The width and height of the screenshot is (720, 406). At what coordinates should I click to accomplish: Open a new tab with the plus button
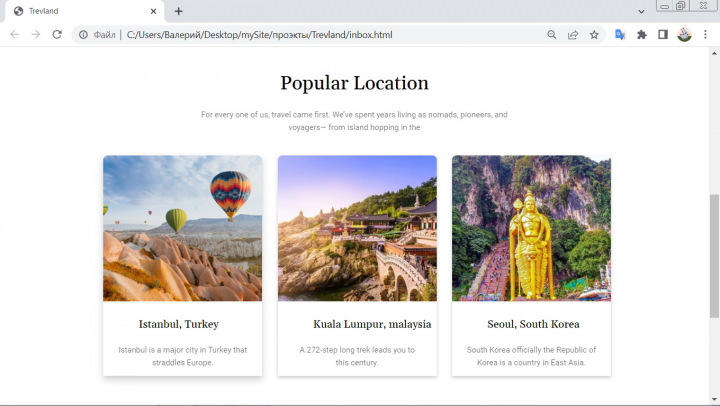[x=179, y=11]
